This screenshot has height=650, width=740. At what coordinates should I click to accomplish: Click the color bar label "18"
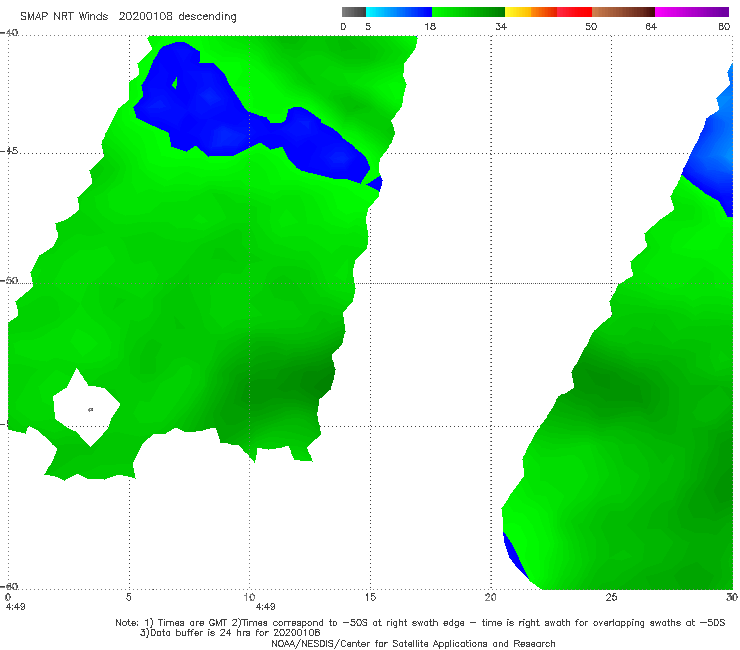(430, 27)
